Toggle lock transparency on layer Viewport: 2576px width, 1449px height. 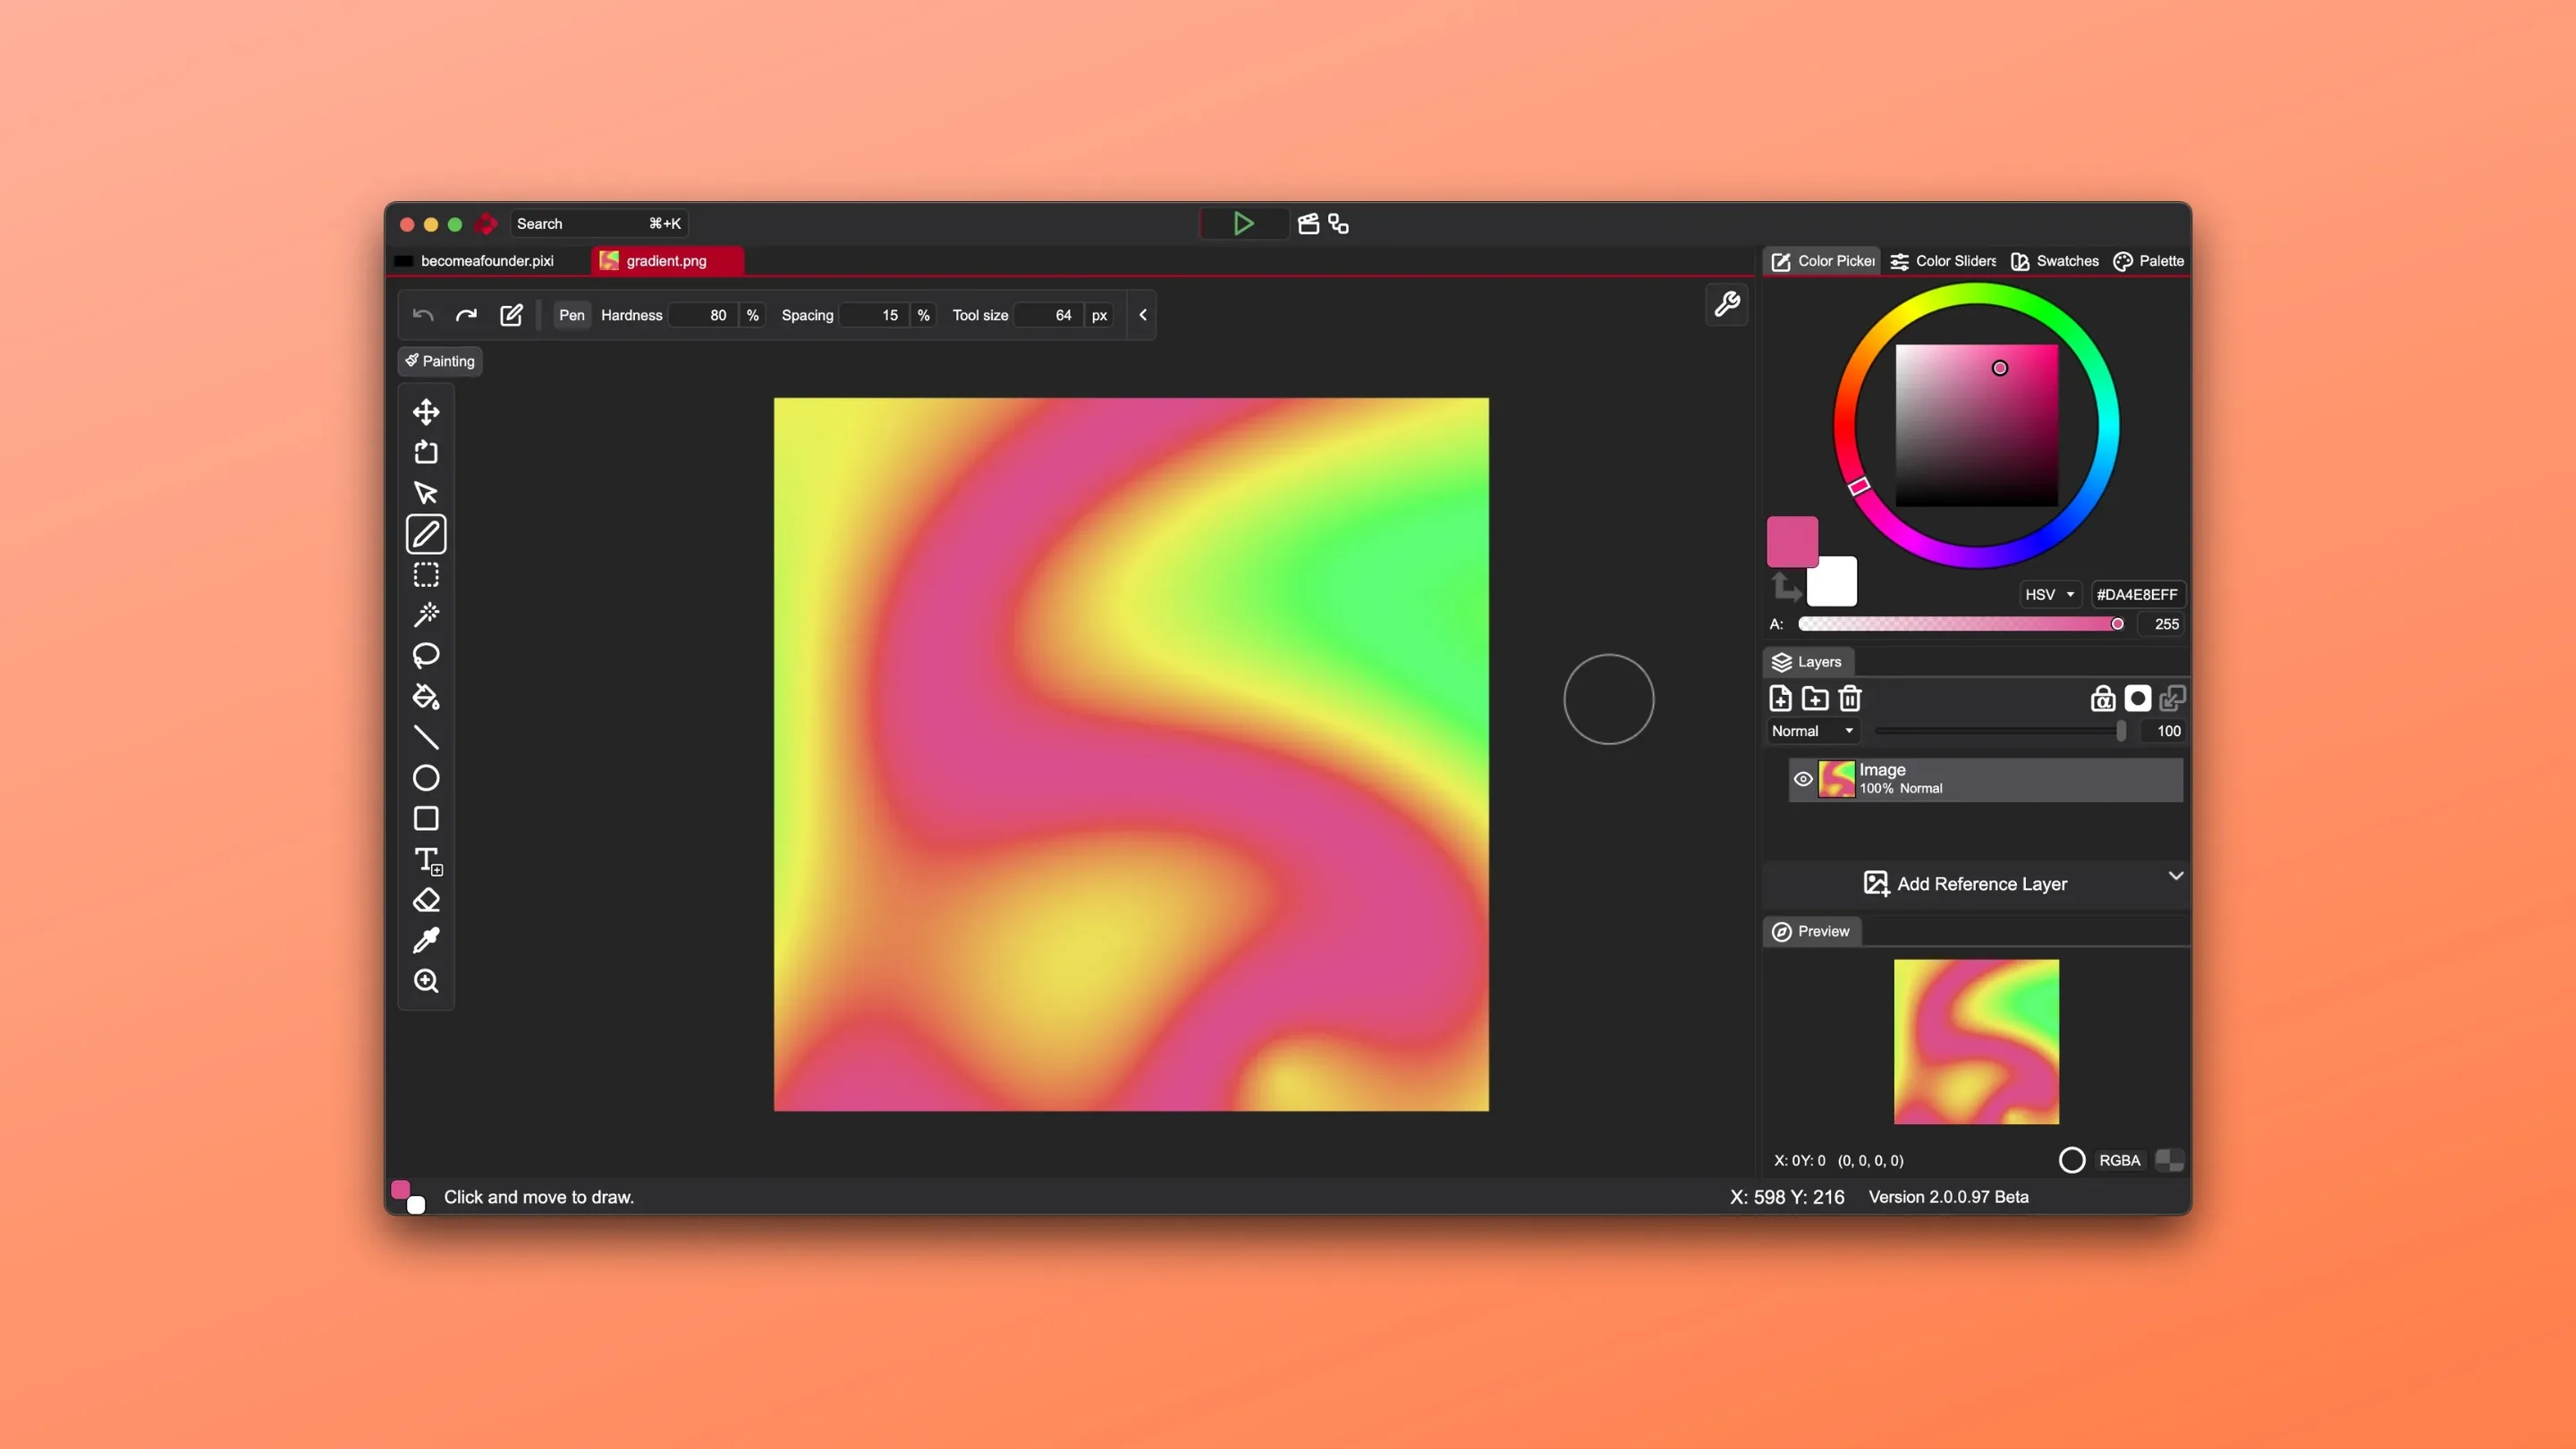[2102, 698]
